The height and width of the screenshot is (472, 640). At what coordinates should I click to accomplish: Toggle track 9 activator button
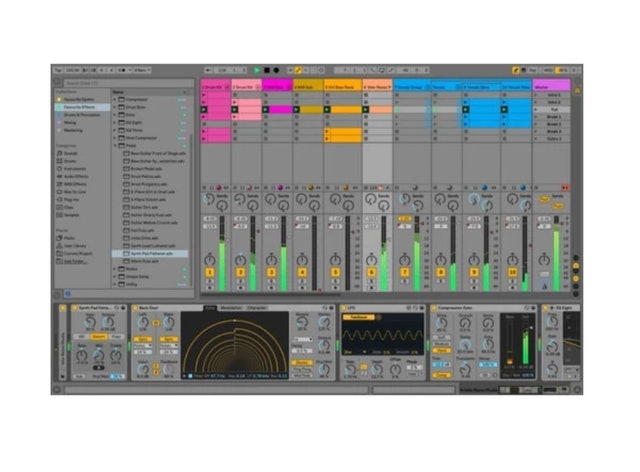pyautogui.click(x=474, y=272)
